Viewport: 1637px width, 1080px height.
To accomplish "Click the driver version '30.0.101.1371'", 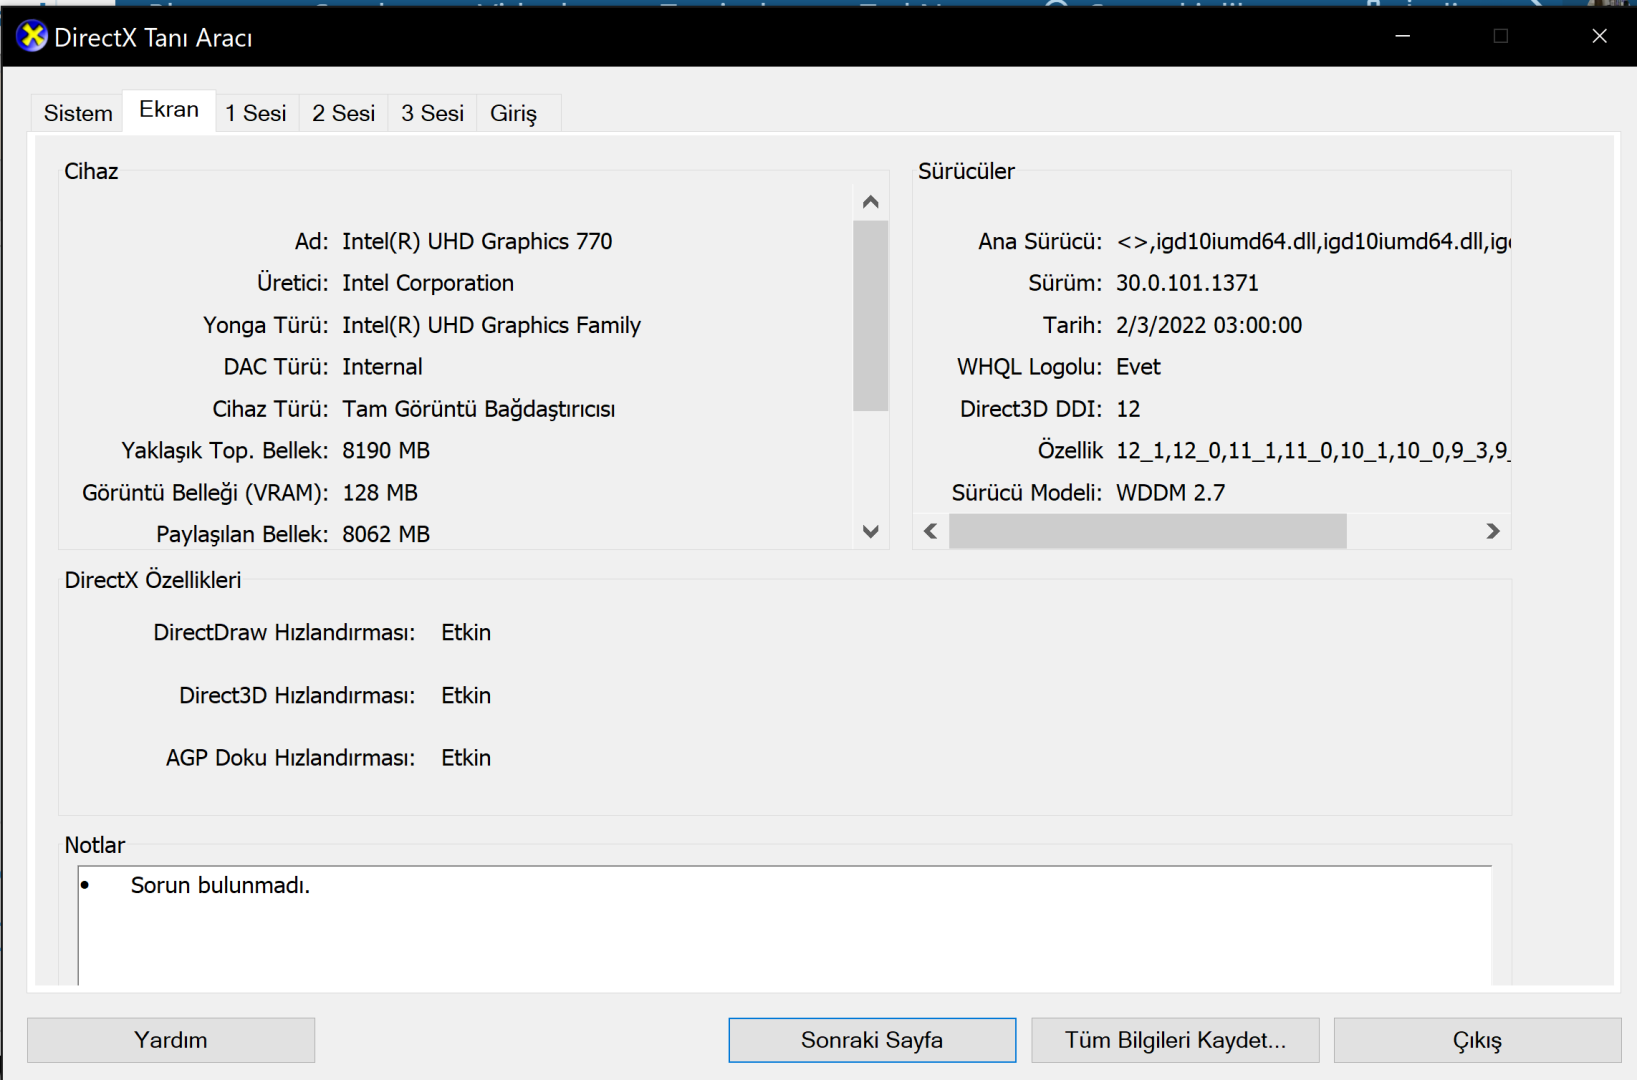I will coord(1187,283).
